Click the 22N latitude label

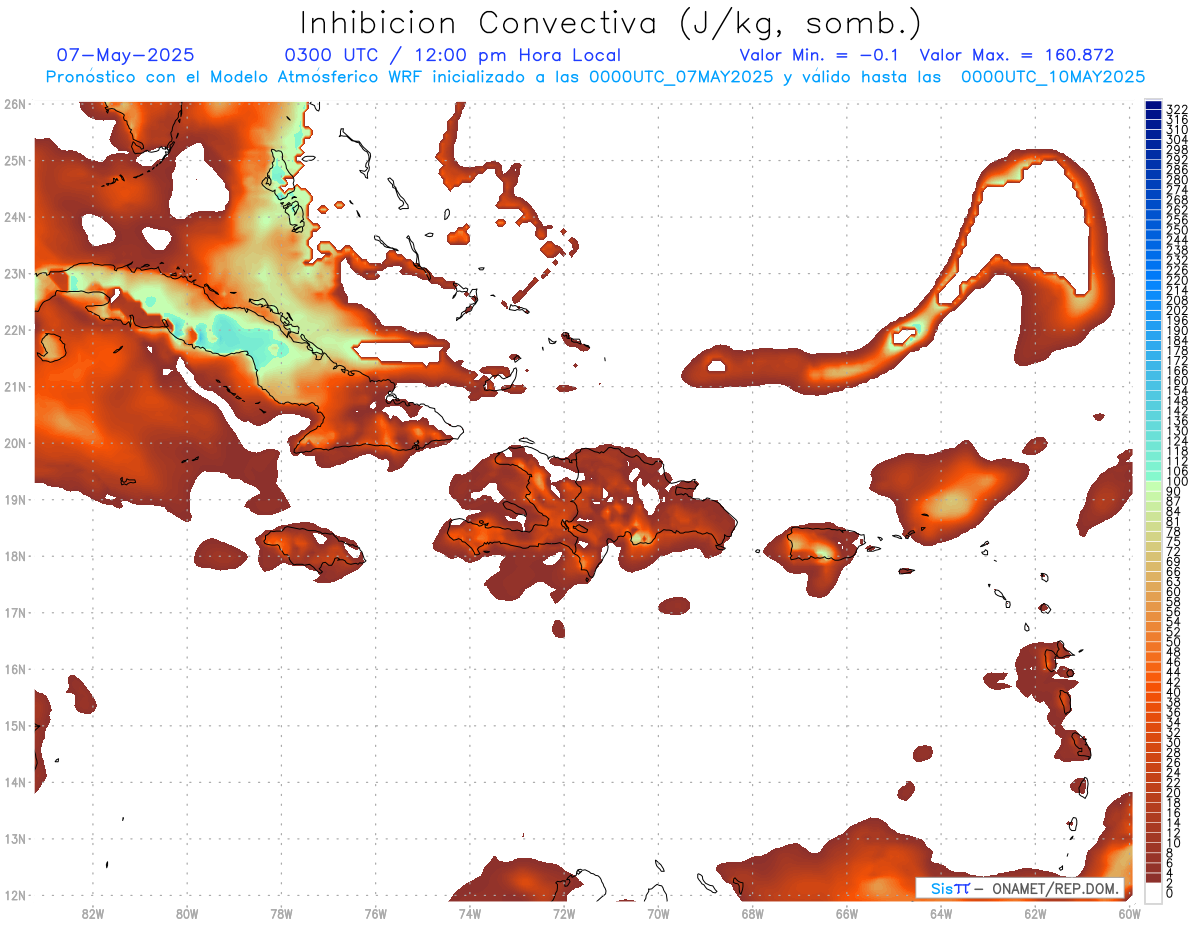click(15, 330)
